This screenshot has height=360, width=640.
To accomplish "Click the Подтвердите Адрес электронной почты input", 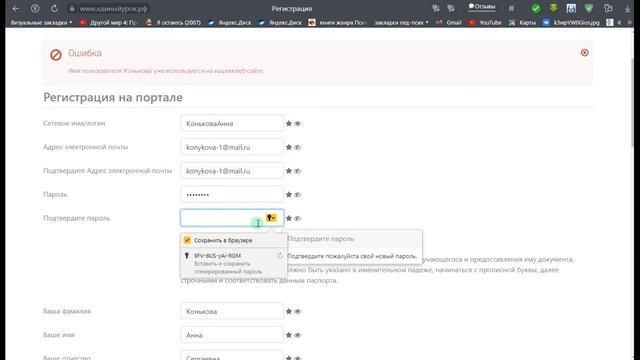I will coord(232,171).
